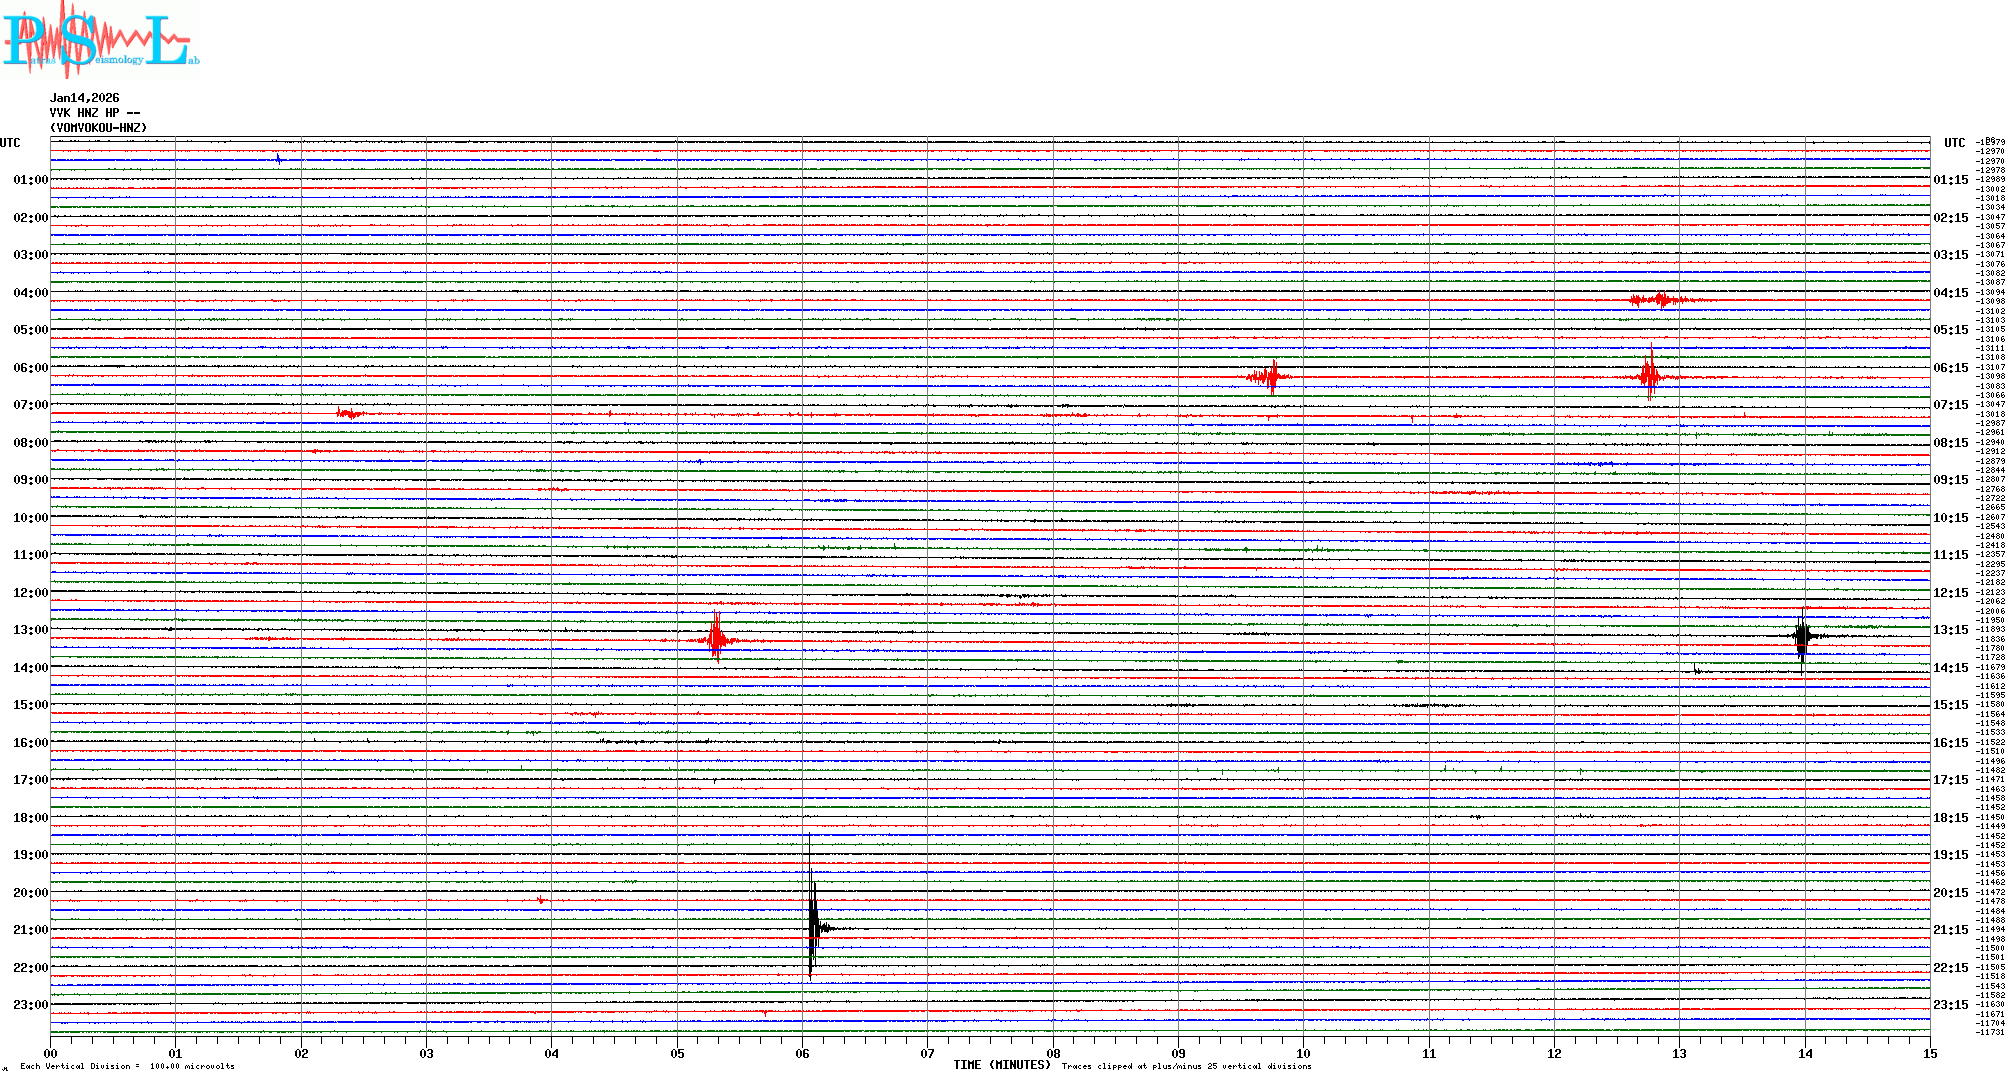Viewport: 2010px width, 1080px height.
Task: Click the black event at minute 14 near 13:00
Action: pos(1802,636)
